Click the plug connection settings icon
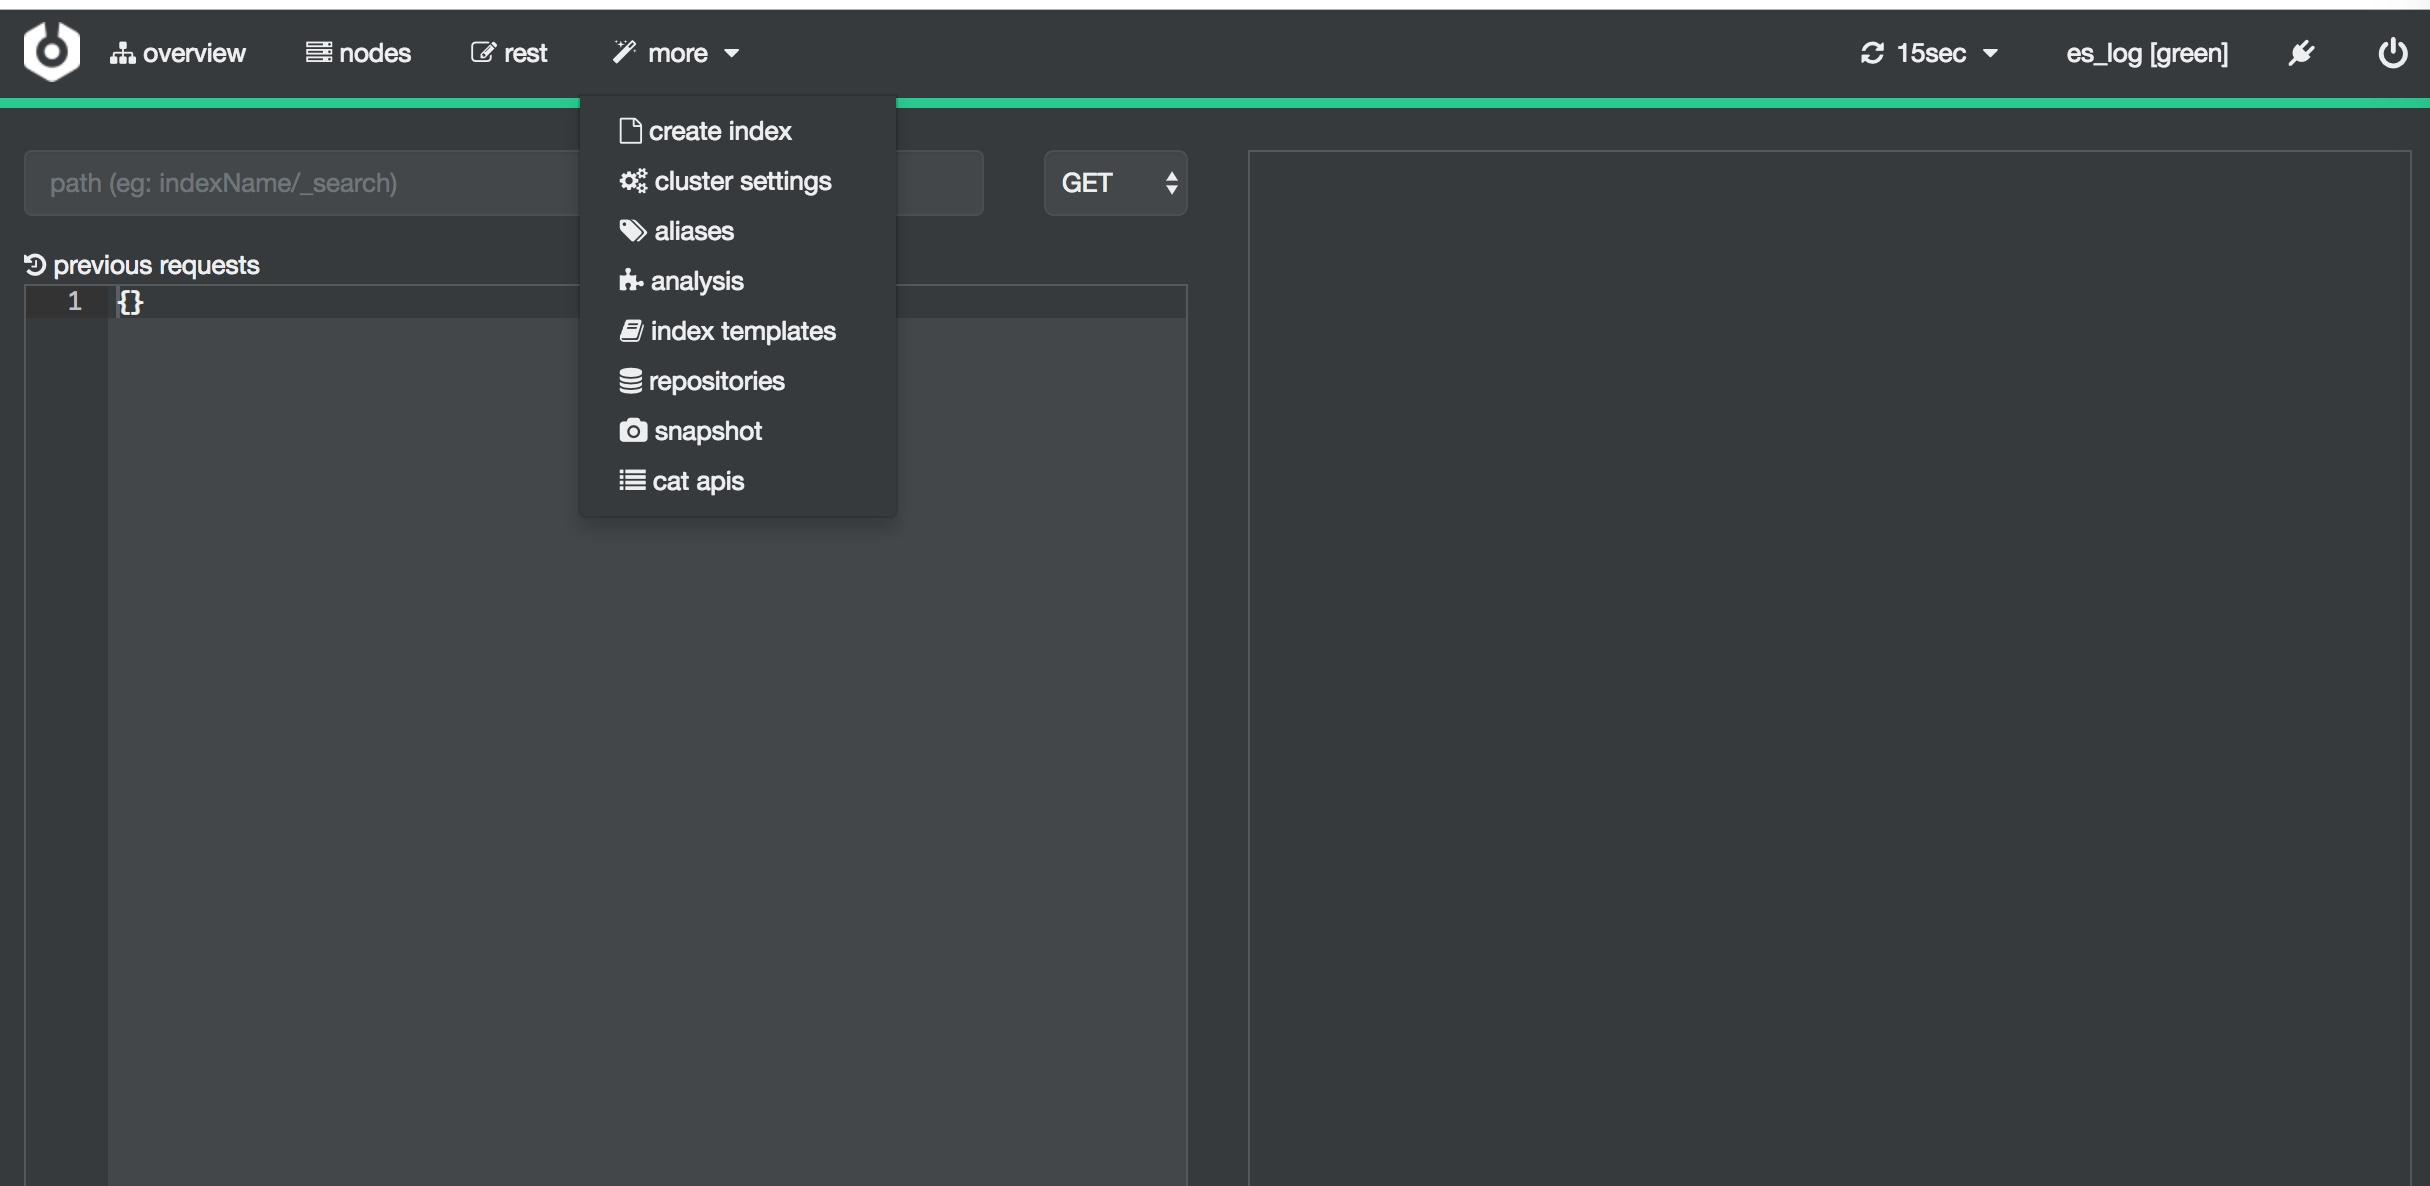The height and width of the screenshot is (1186, 2430). tap(2301, 53)
